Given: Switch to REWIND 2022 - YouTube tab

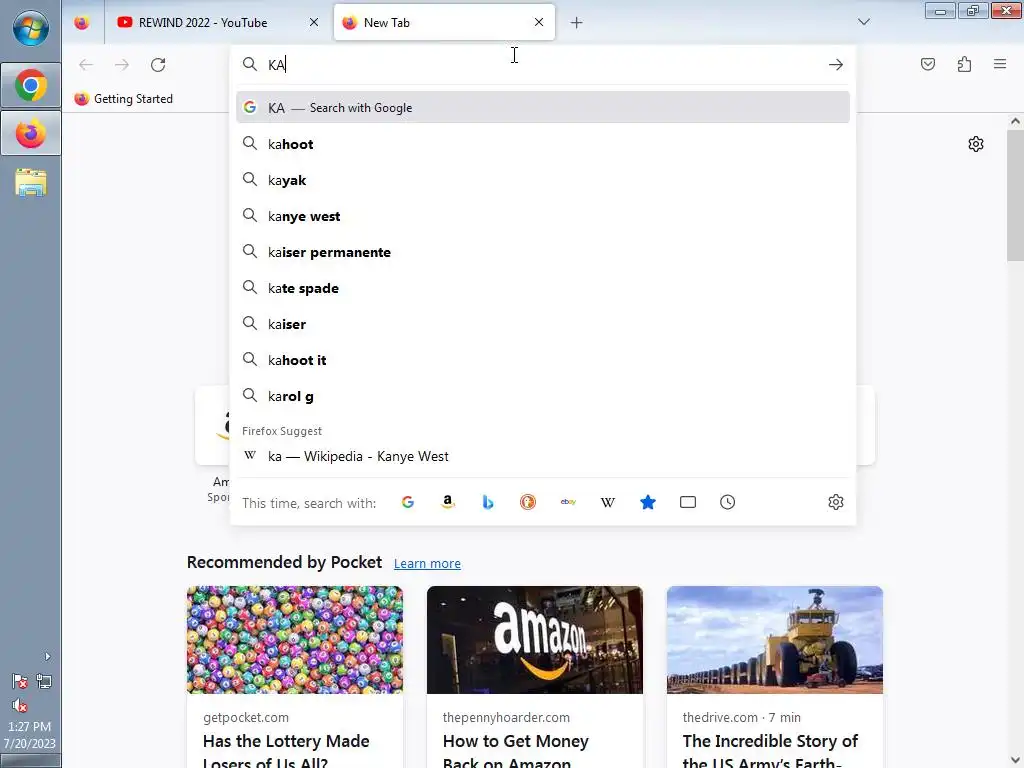Looking at the screenshot, I should (202, 23).
